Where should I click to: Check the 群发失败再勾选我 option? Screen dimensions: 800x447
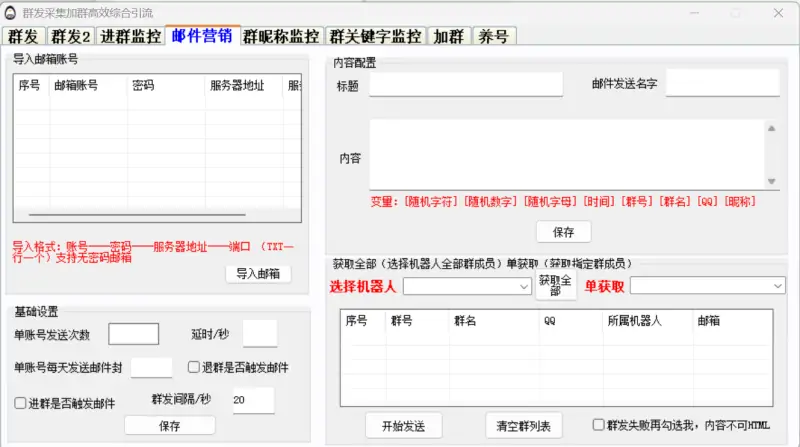pos(599,424)
